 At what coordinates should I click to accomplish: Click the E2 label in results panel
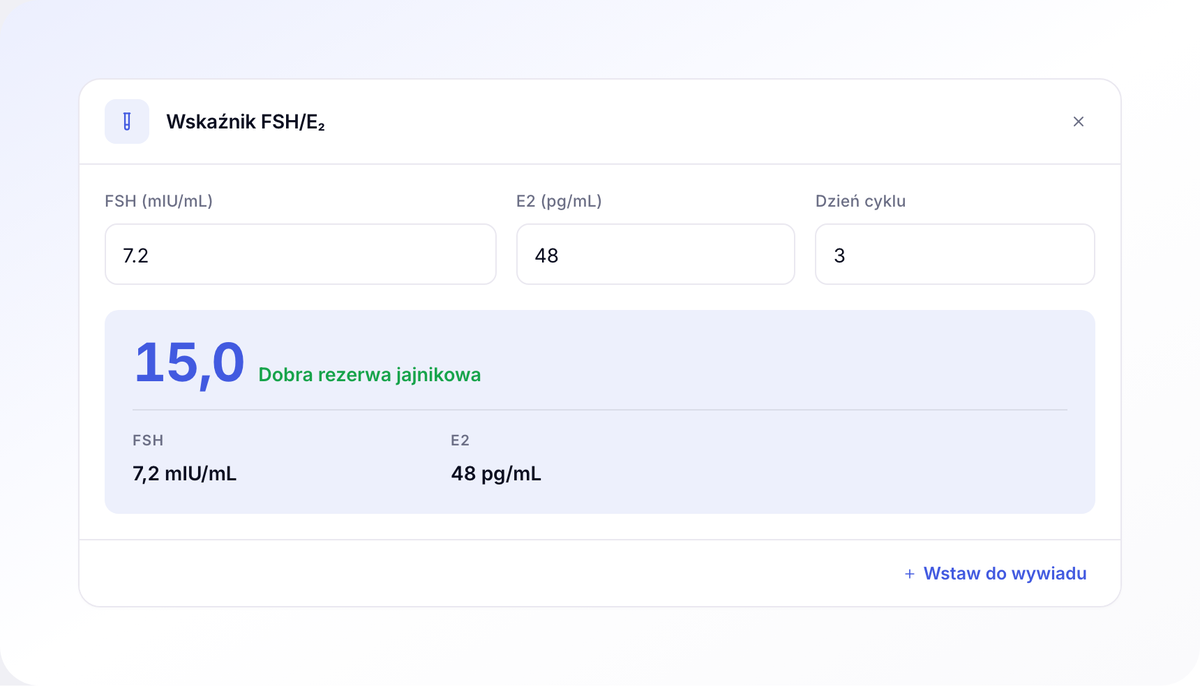[x=460, y=440]
